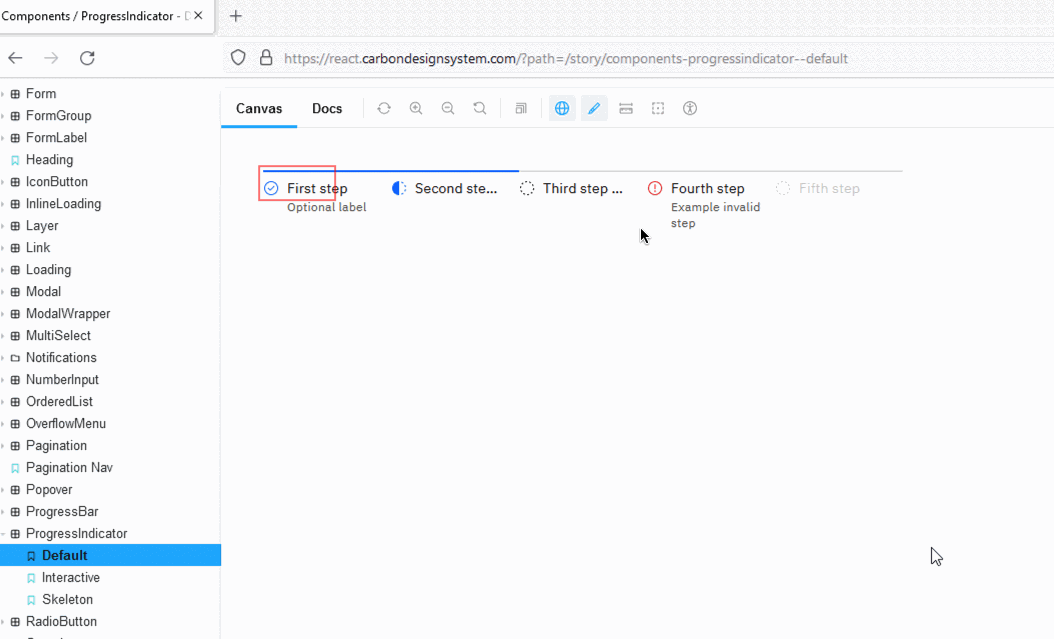Switch to the Docs tab
Viewport: 1054px width, 639px height.
327,108
